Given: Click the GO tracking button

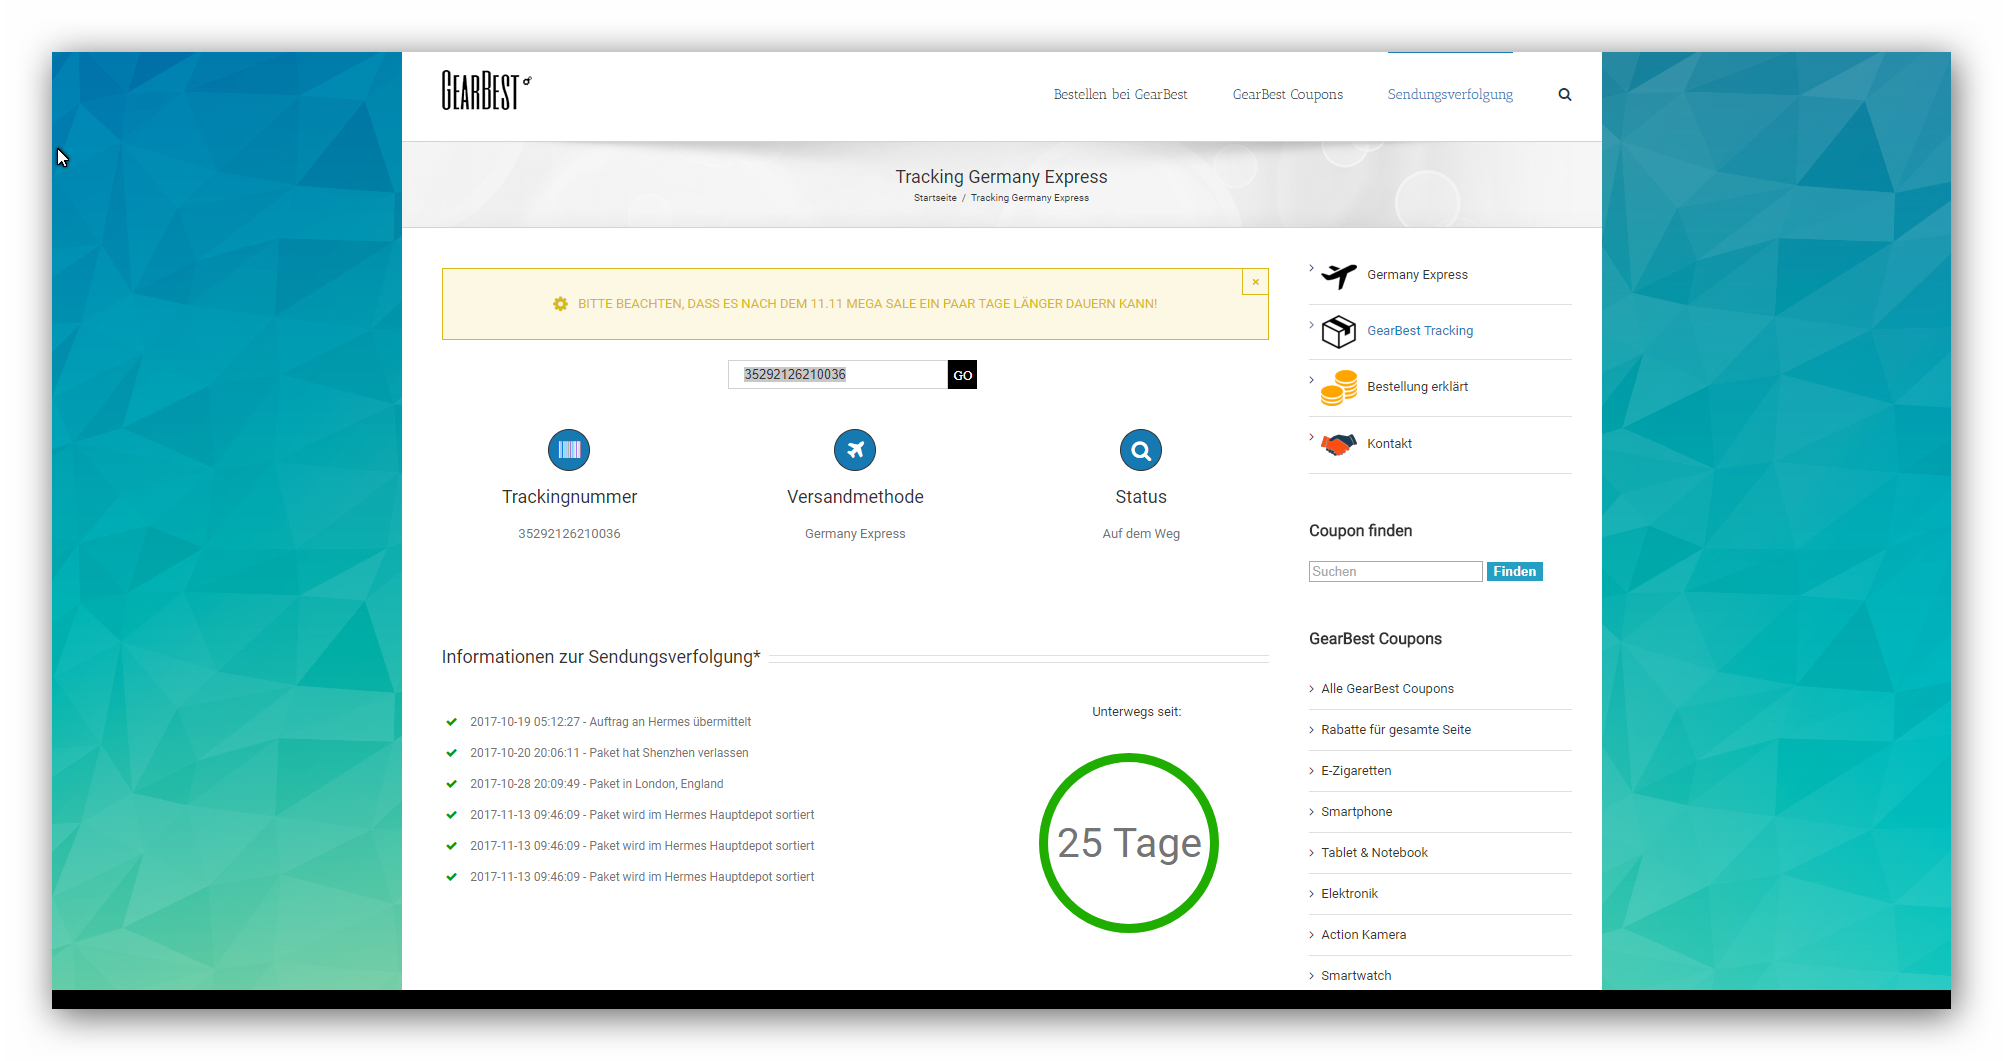Looking at the screenshot, I should pyautogui.click(x=962, y=375).
